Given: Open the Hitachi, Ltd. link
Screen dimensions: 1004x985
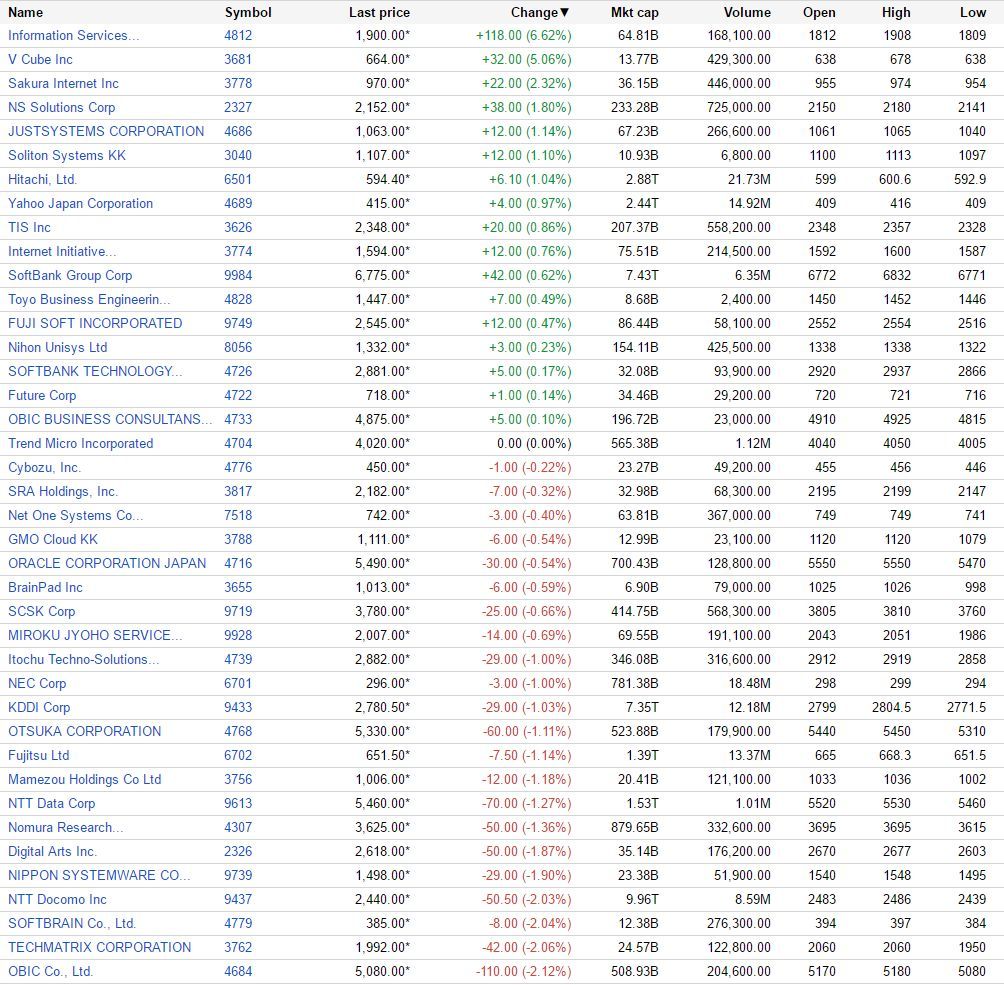Looking at the screenshot, I should point(42,179).
